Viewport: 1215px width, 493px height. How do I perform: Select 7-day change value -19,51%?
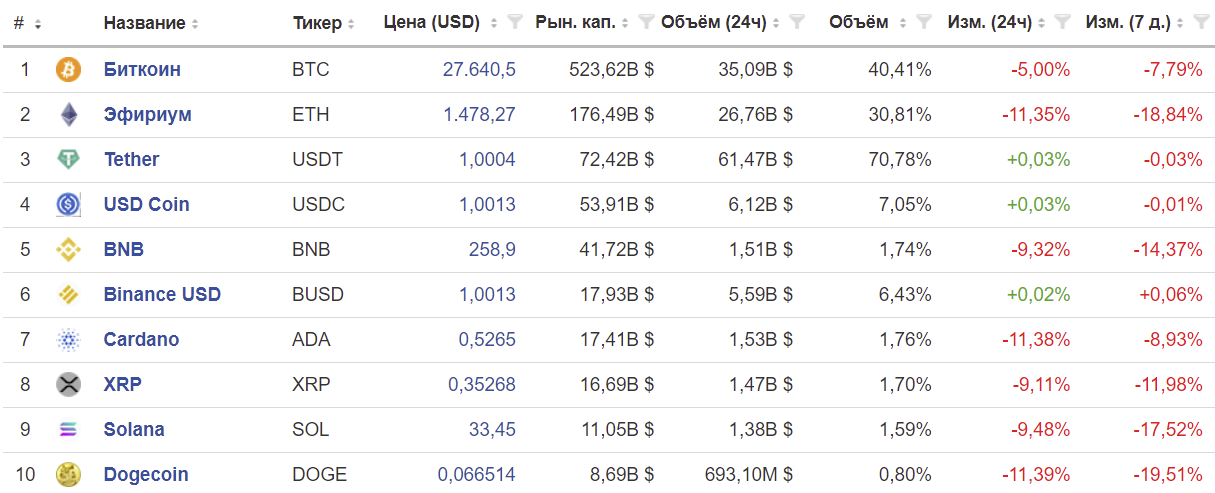pyautogui.click(x=1168, y=475)
